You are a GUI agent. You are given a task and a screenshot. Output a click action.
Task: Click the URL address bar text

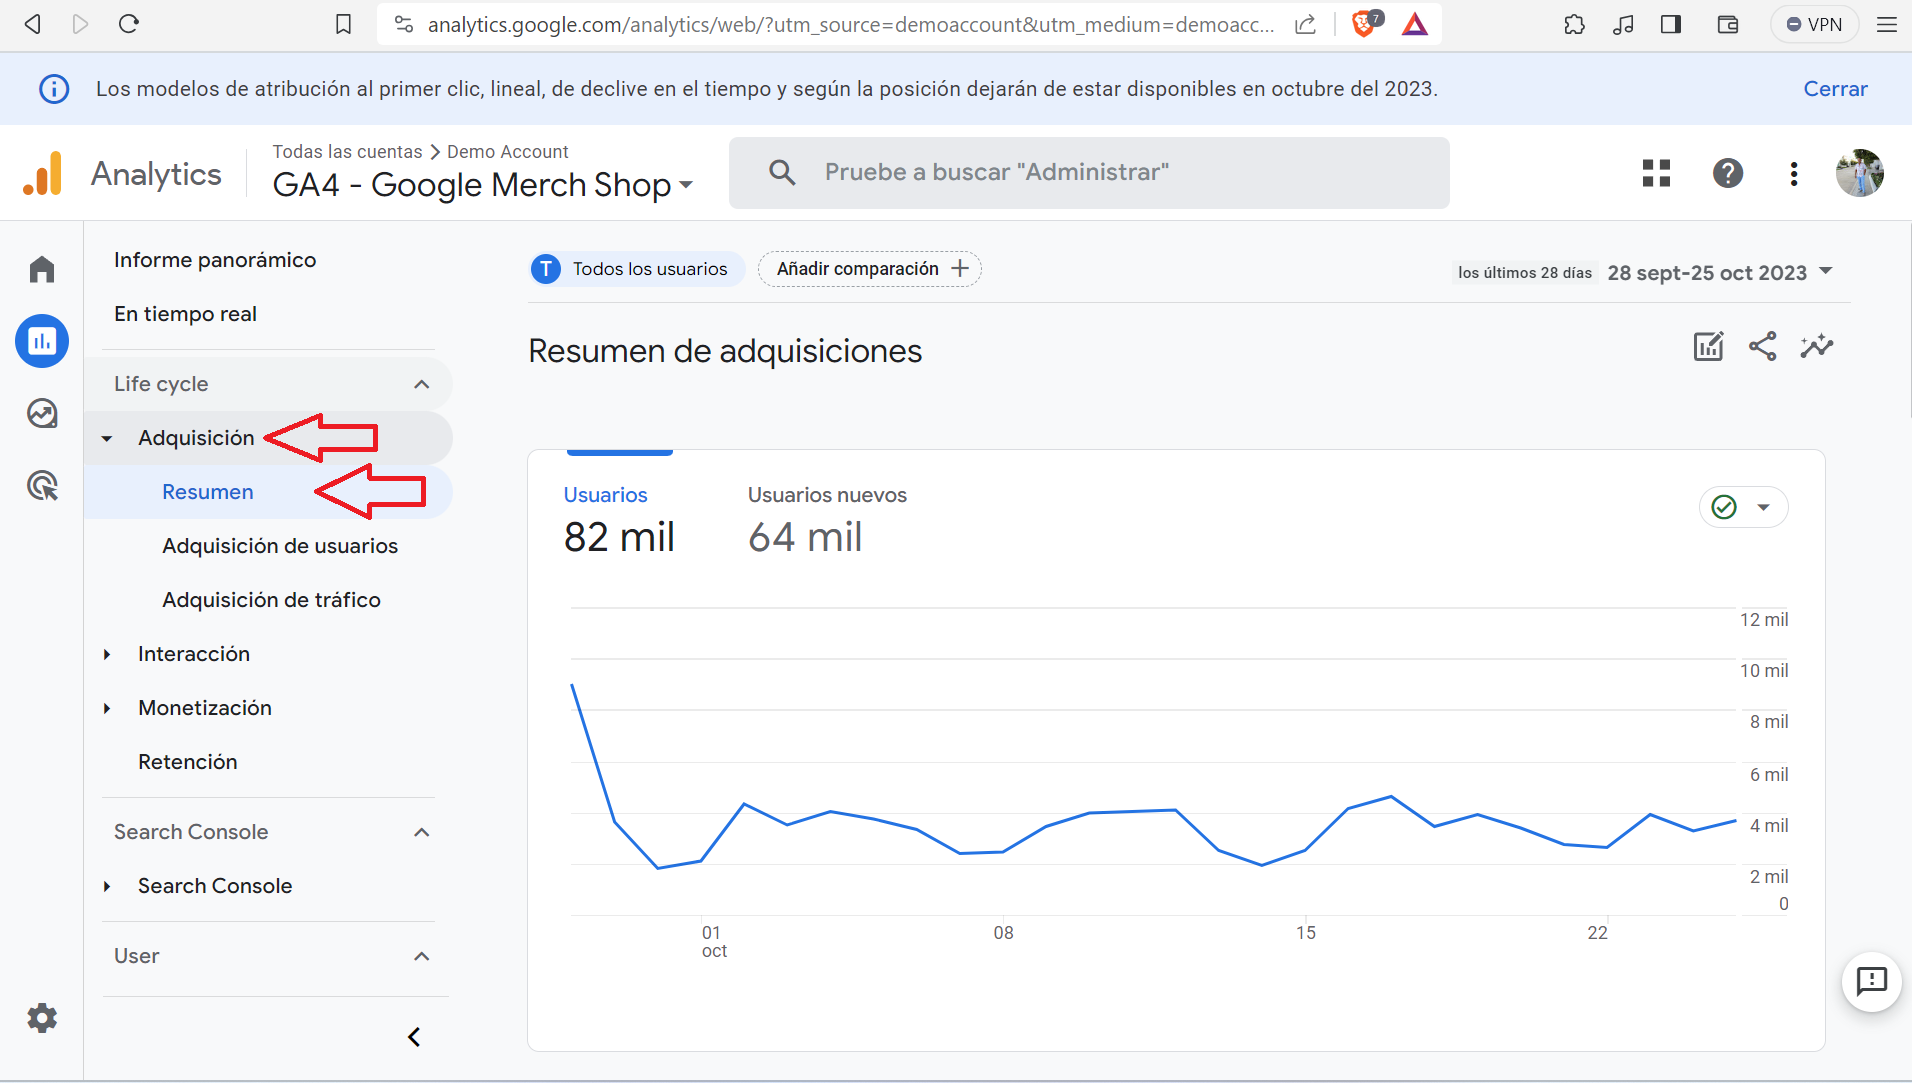coord(850,24)
